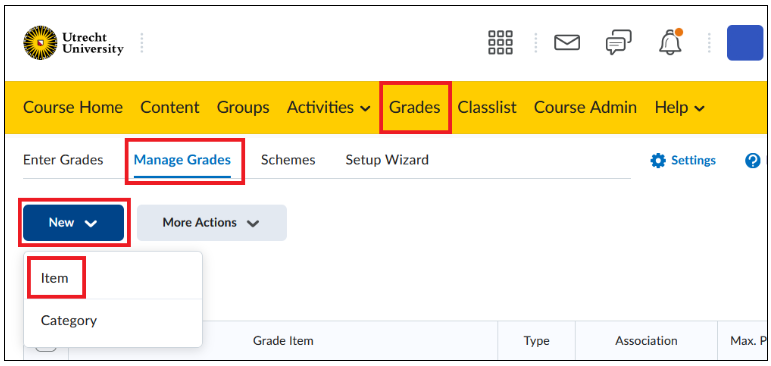
Task: Click the blue user profile avatar
Action: pos(745,43)
